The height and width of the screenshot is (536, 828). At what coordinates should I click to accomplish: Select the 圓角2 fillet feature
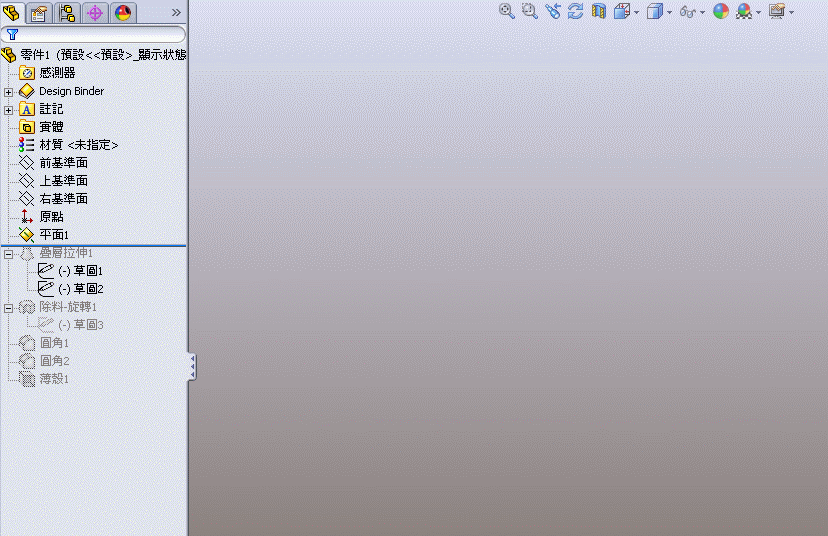(44, 361)
